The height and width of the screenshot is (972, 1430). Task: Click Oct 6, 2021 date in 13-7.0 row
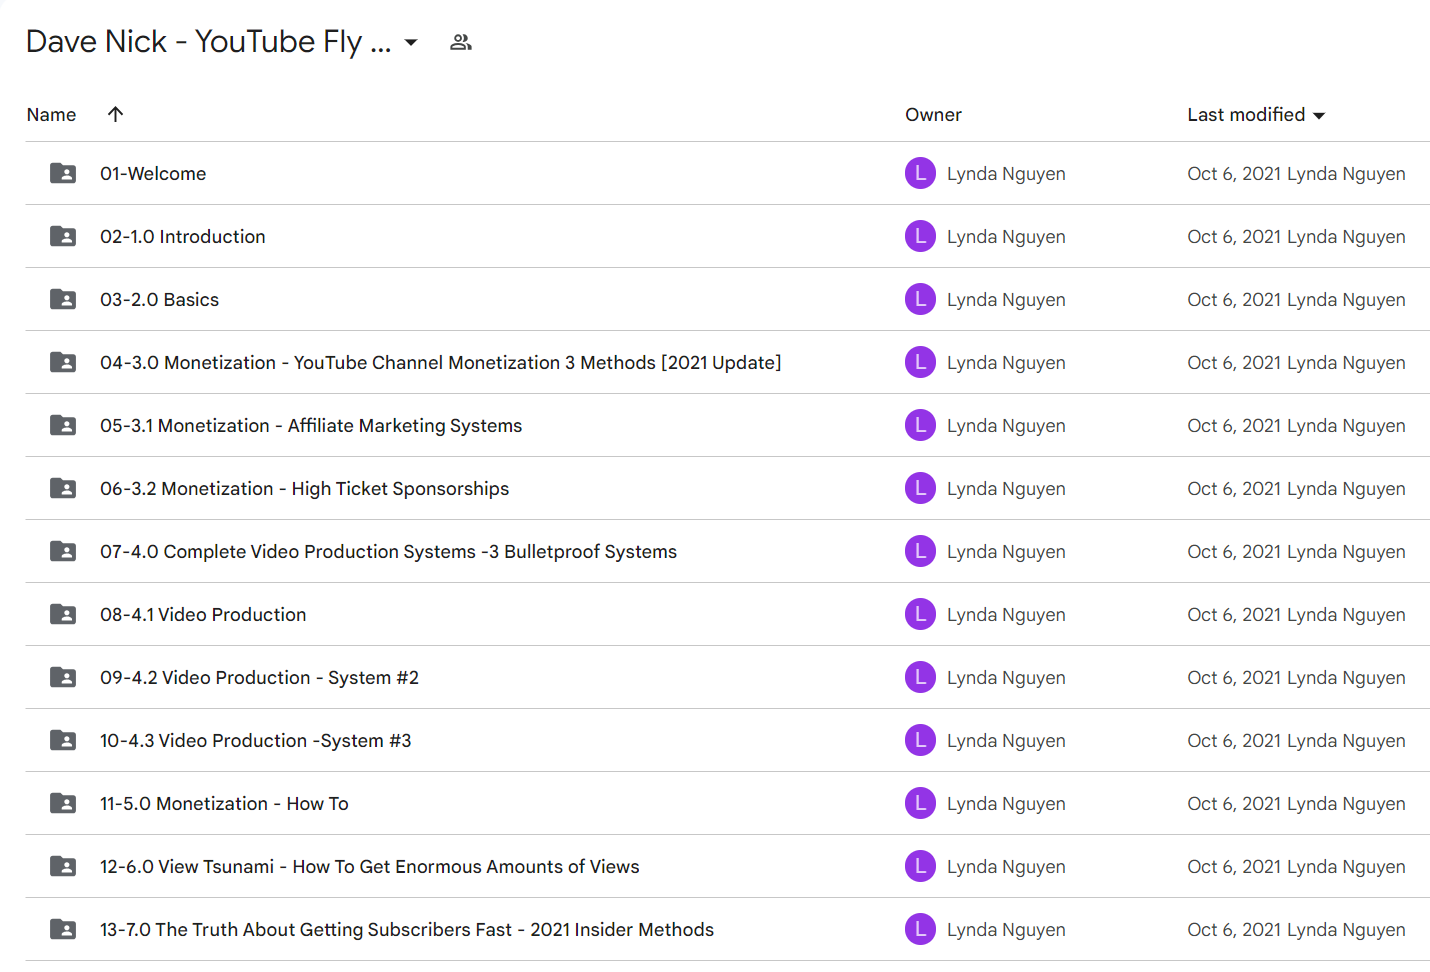click(1234, 930)
